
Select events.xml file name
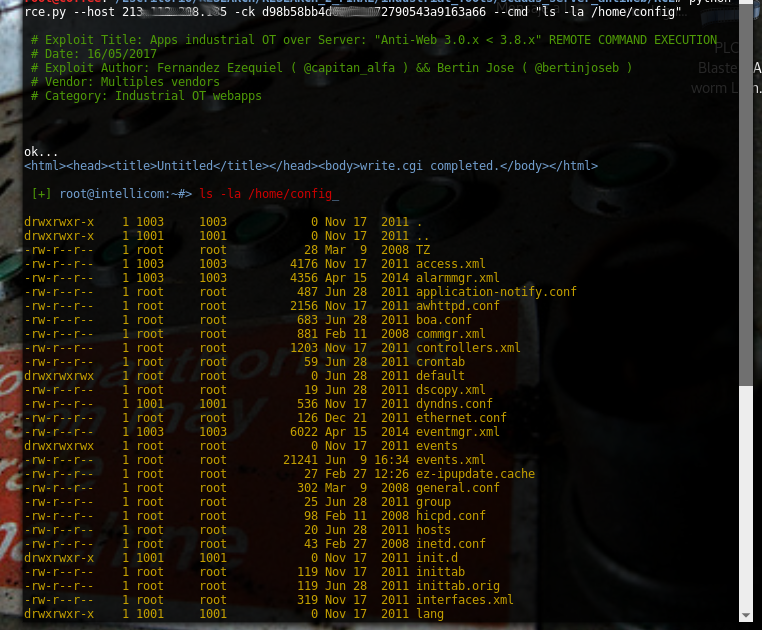(x=450, y=460)
